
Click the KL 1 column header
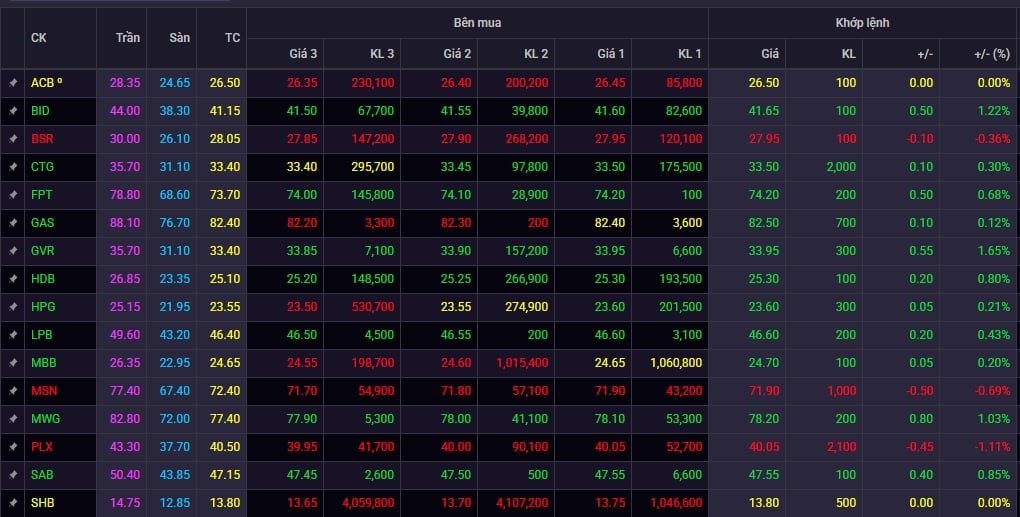pos(690,53)
